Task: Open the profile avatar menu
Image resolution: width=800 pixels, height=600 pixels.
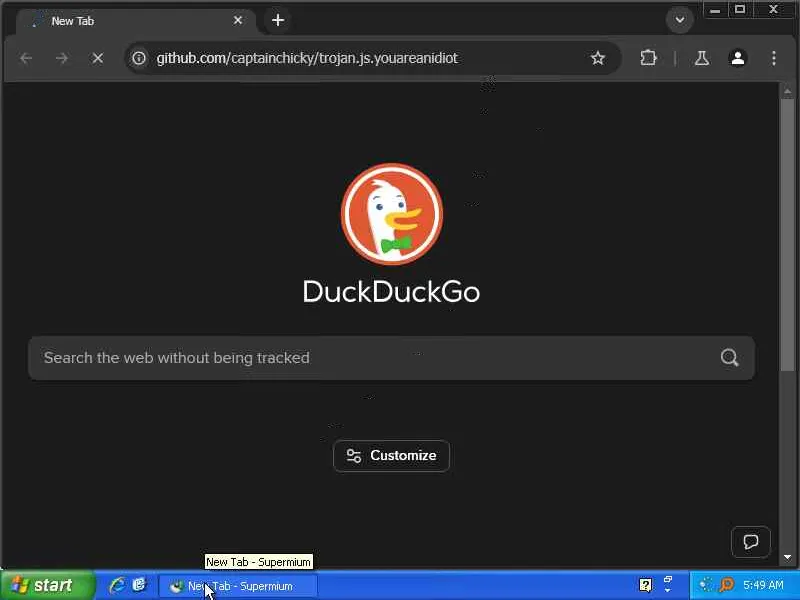Action: click(738, 58)
